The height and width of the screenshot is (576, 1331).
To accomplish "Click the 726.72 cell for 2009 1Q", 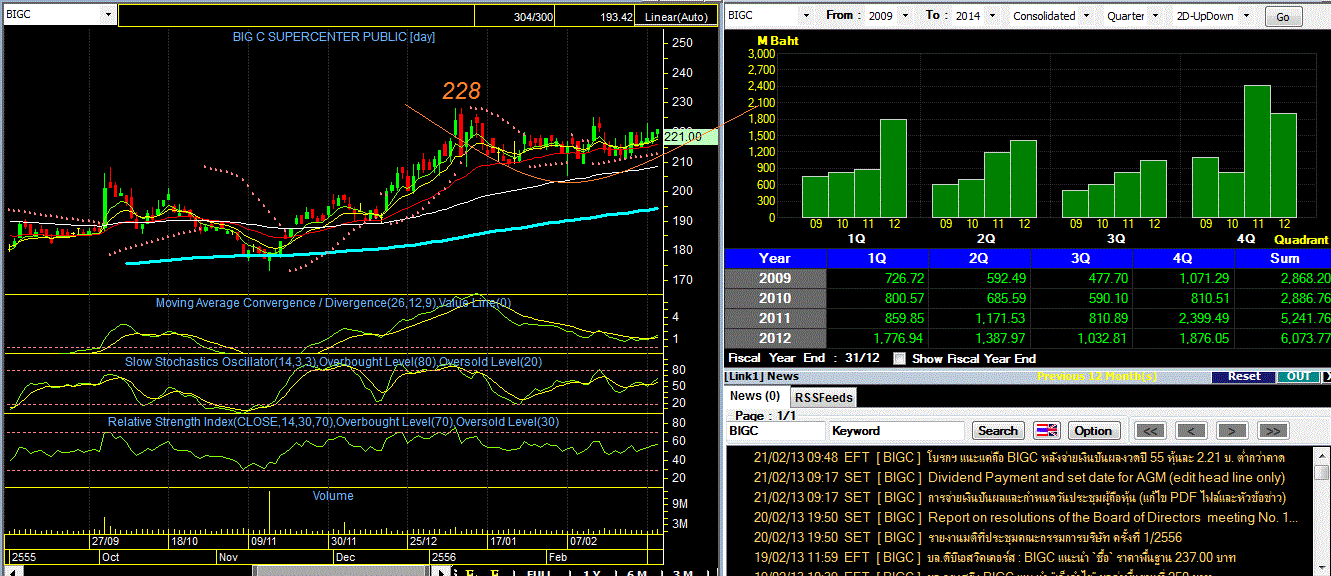I will tap(877, 278).
